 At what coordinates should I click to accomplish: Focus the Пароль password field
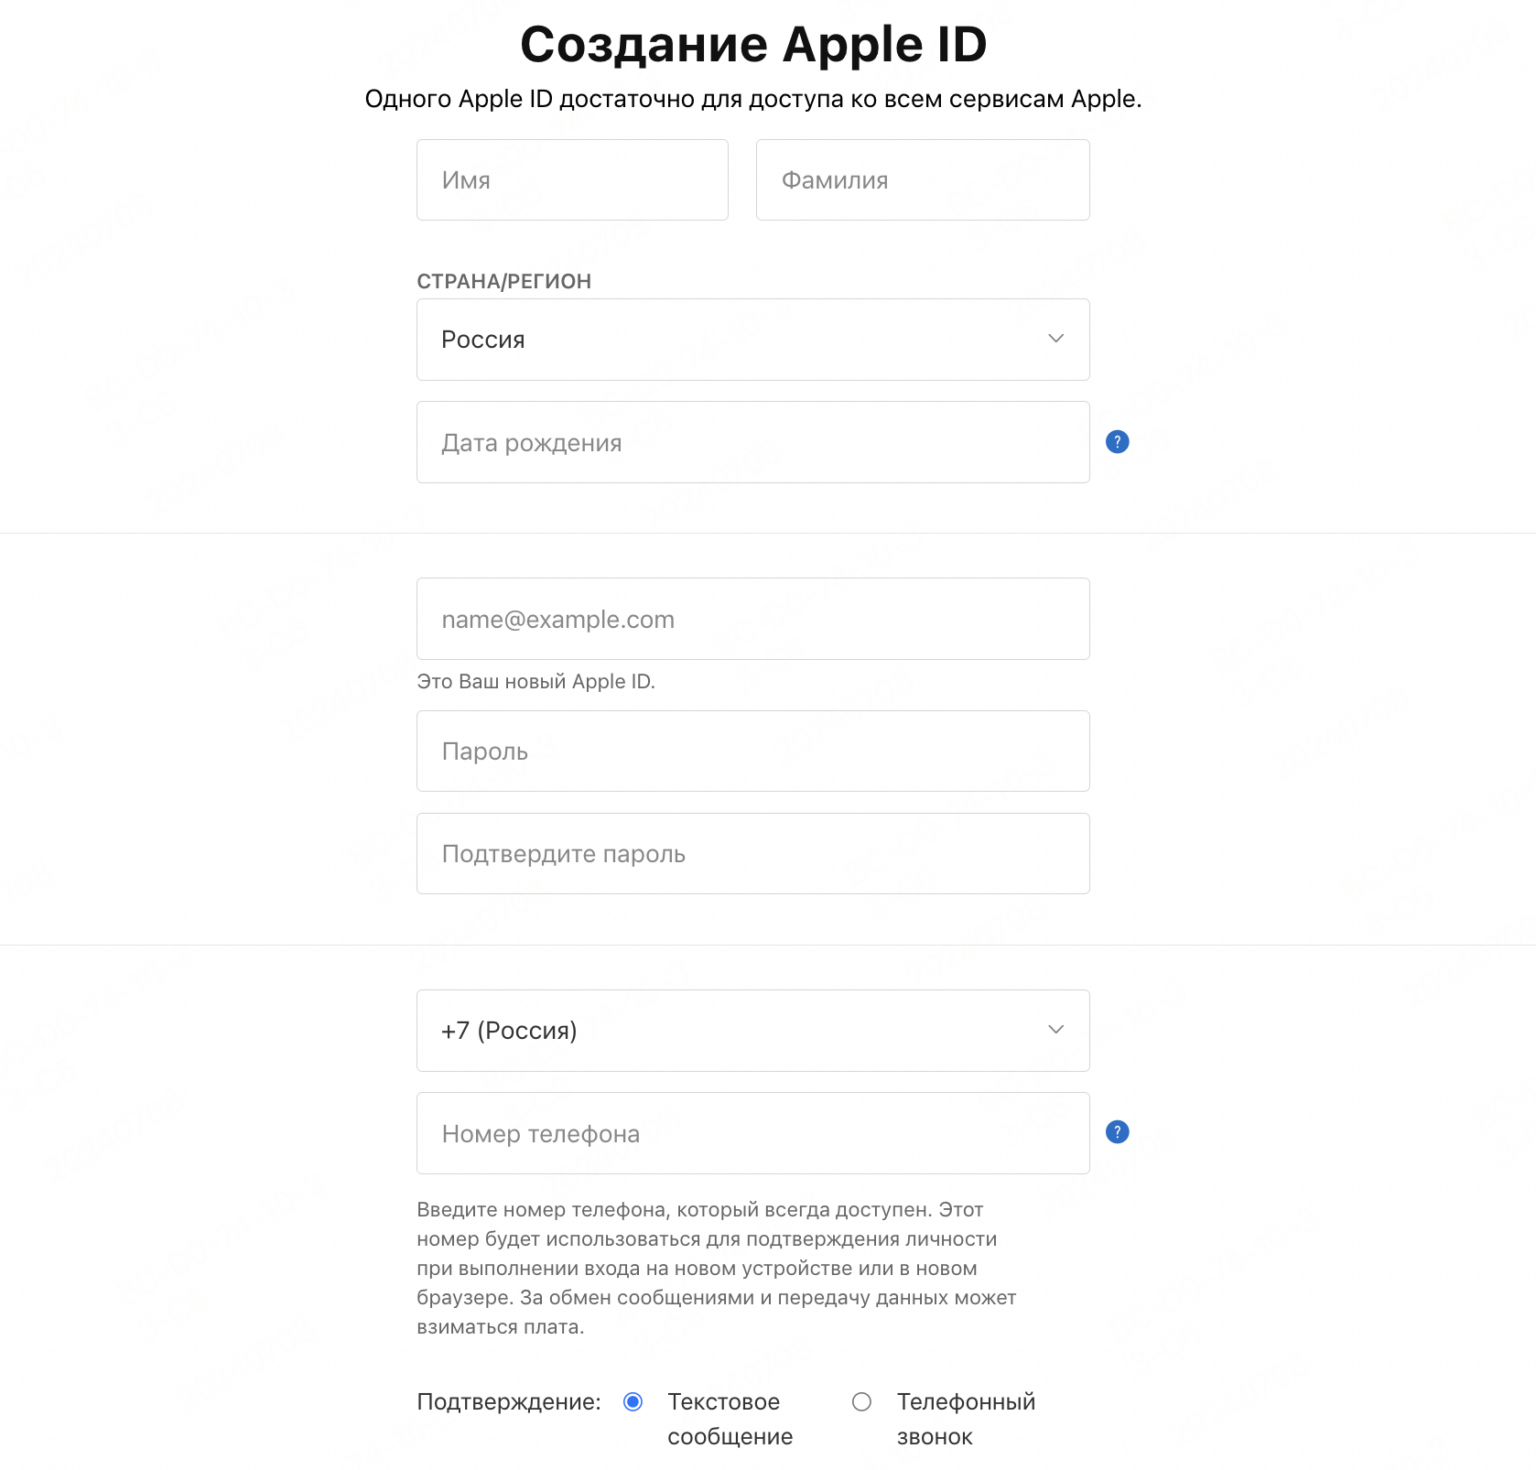(x=752, y=751)
